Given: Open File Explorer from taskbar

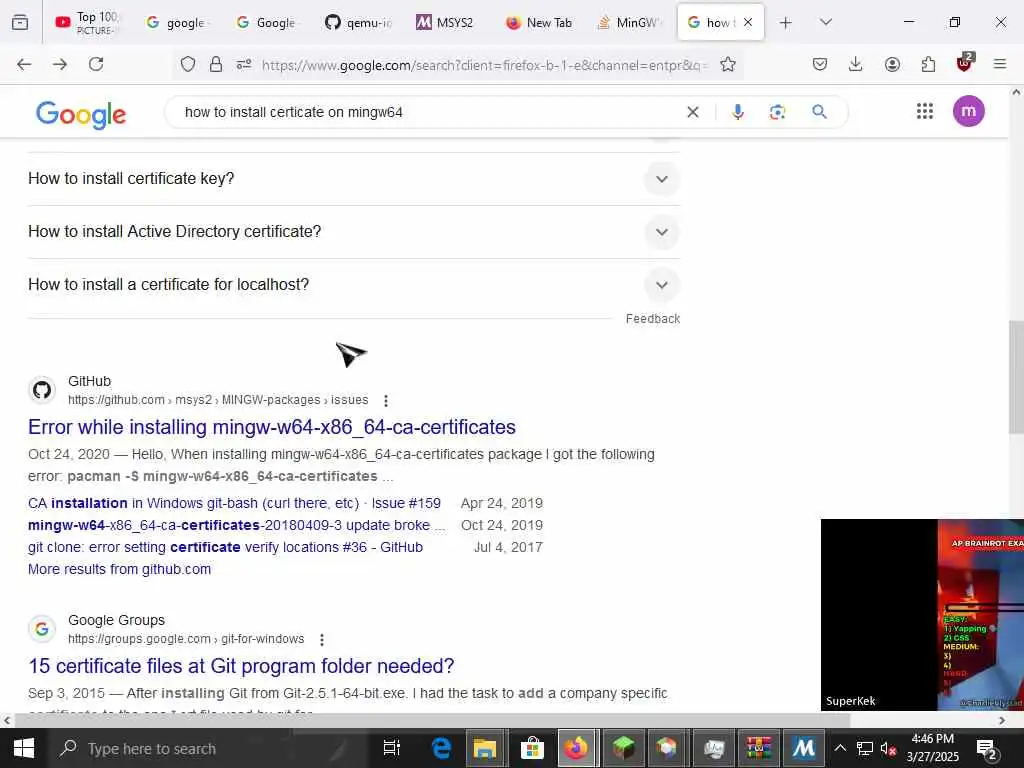Looking at the screenshot, I should 485,748.
